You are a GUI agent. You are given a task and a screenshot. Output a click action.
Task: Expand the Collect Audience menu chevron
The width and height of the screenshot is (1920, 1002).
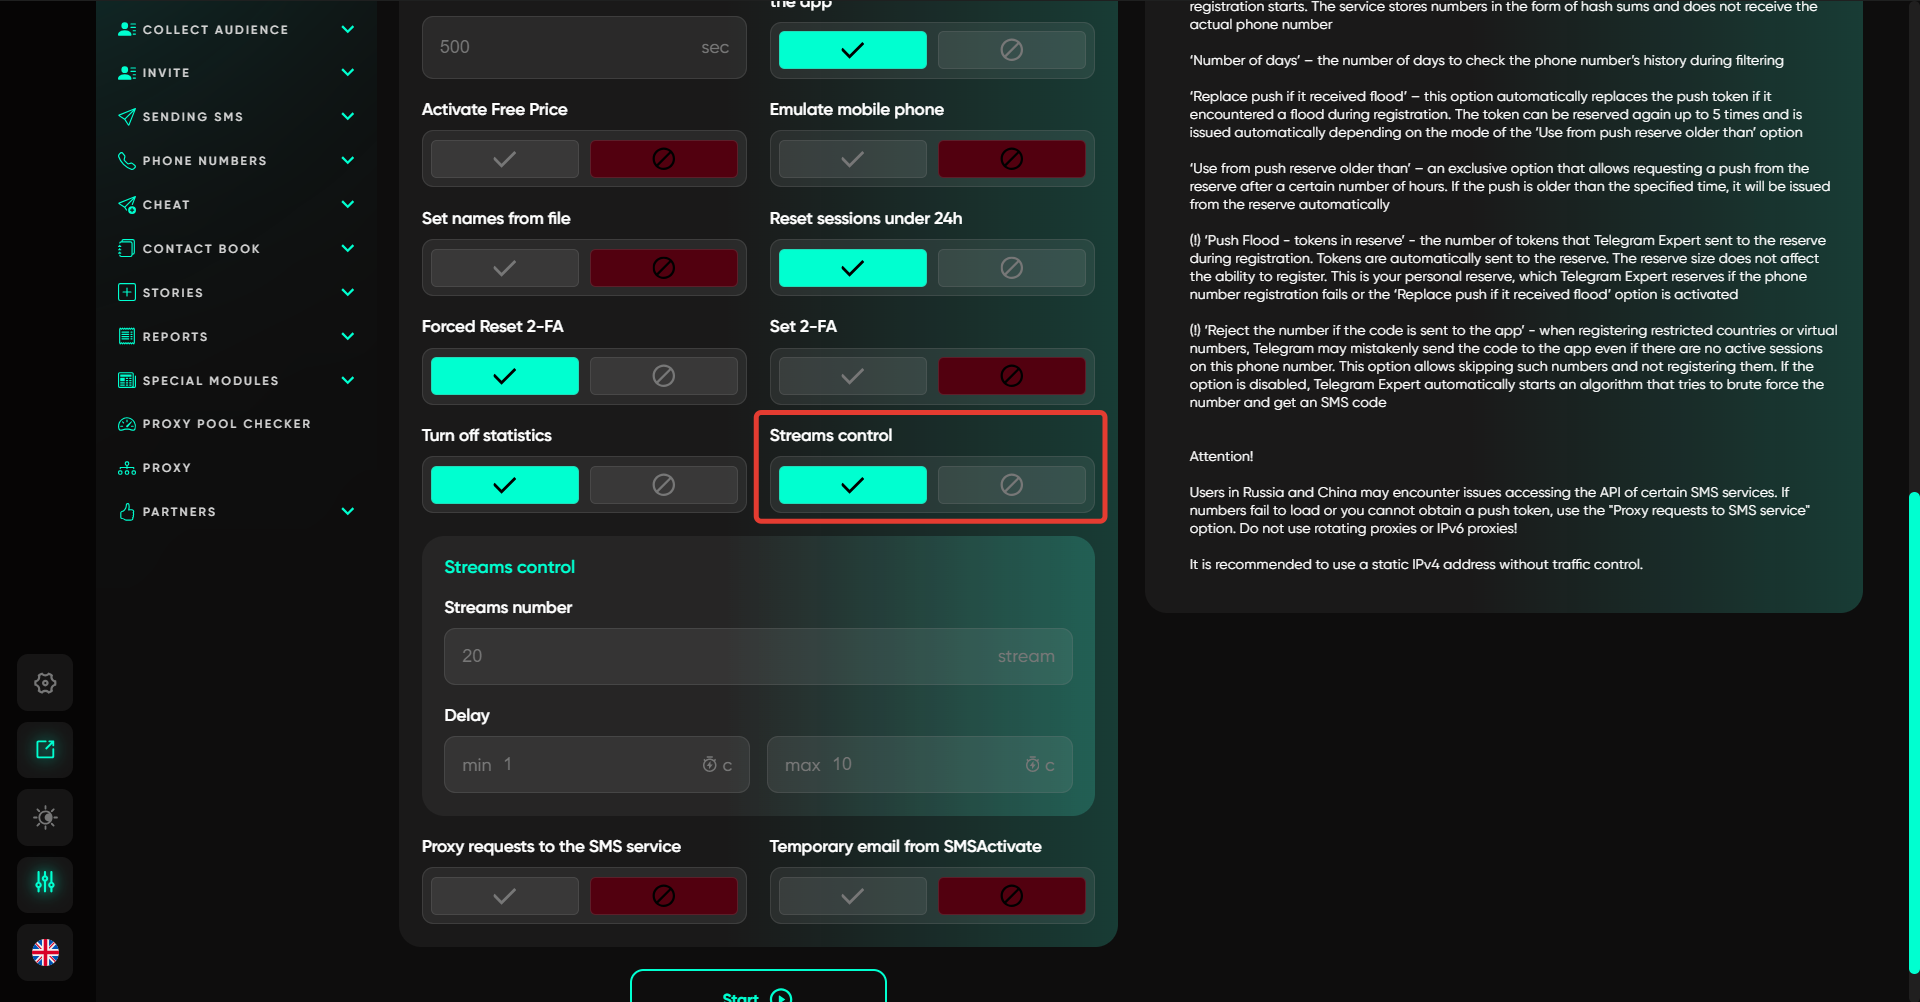pos(348,29)
